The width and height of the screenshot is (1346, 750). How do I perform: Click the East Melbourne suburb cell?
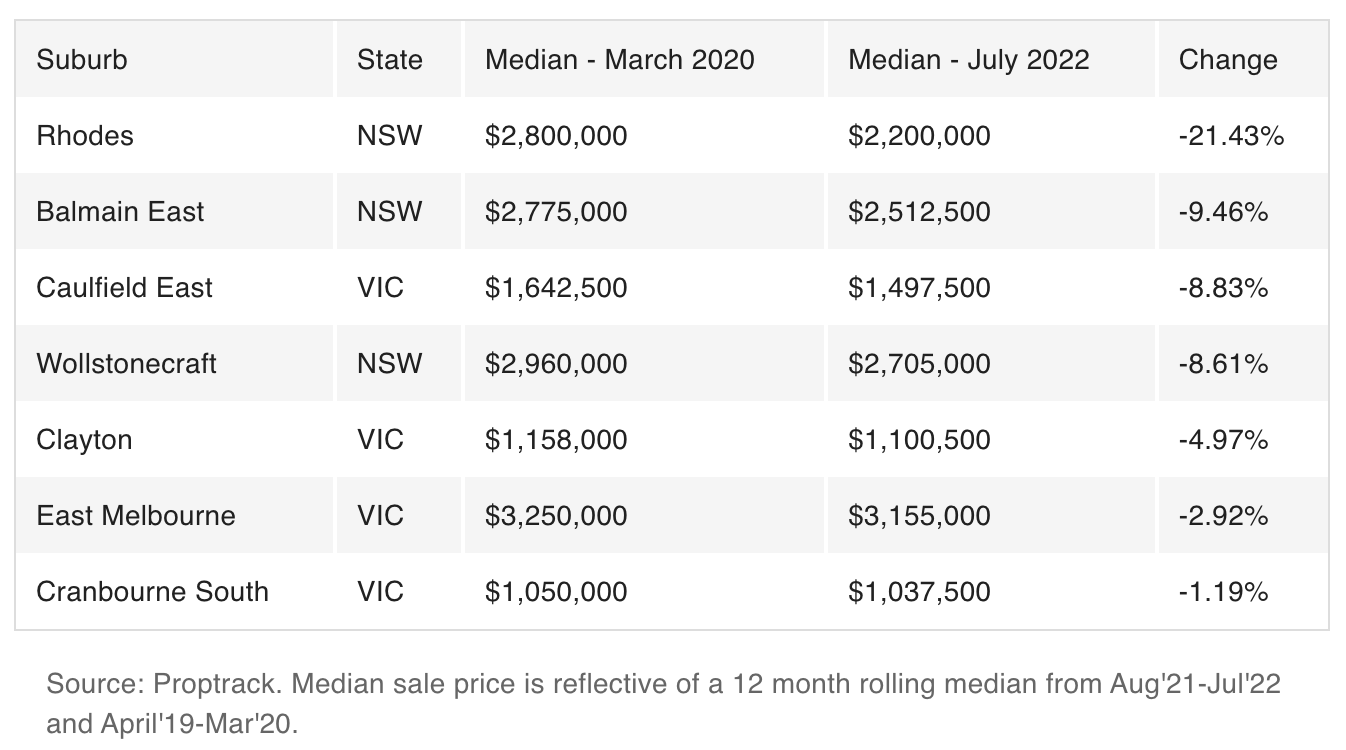tap(136, 516)
